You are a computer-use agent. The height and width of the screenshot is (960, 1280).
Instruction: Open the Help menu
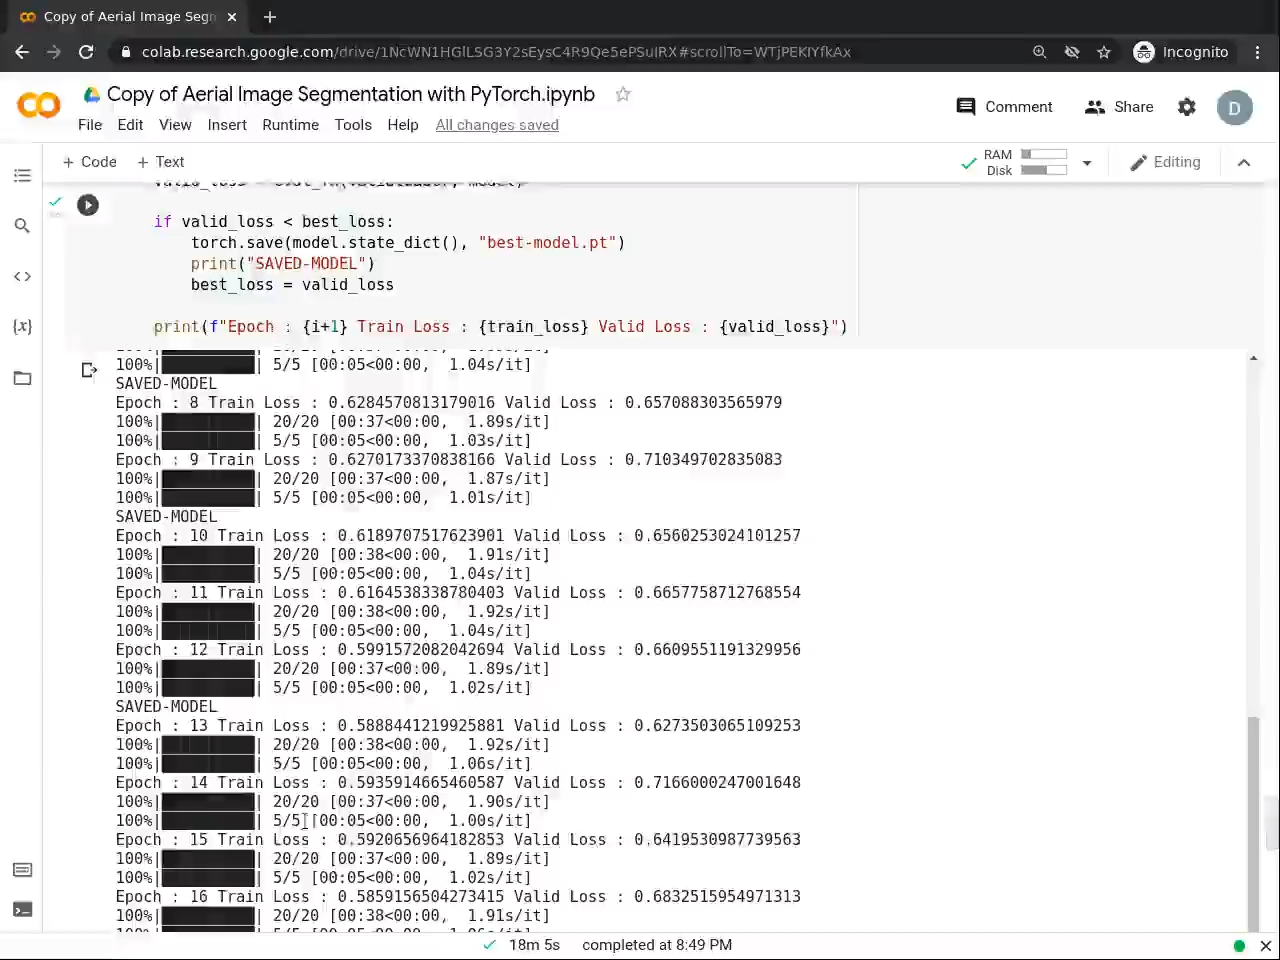(x=403, y=125)
